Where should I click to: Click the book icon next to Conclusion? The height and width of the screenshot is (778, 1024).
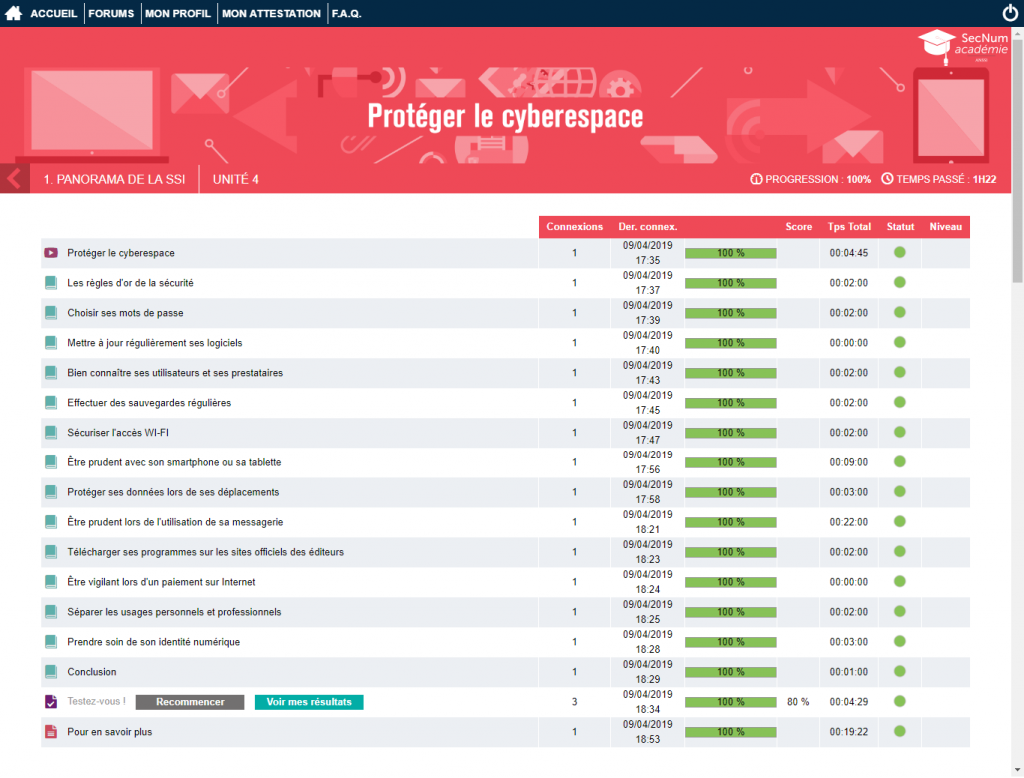tap(51, 672)
